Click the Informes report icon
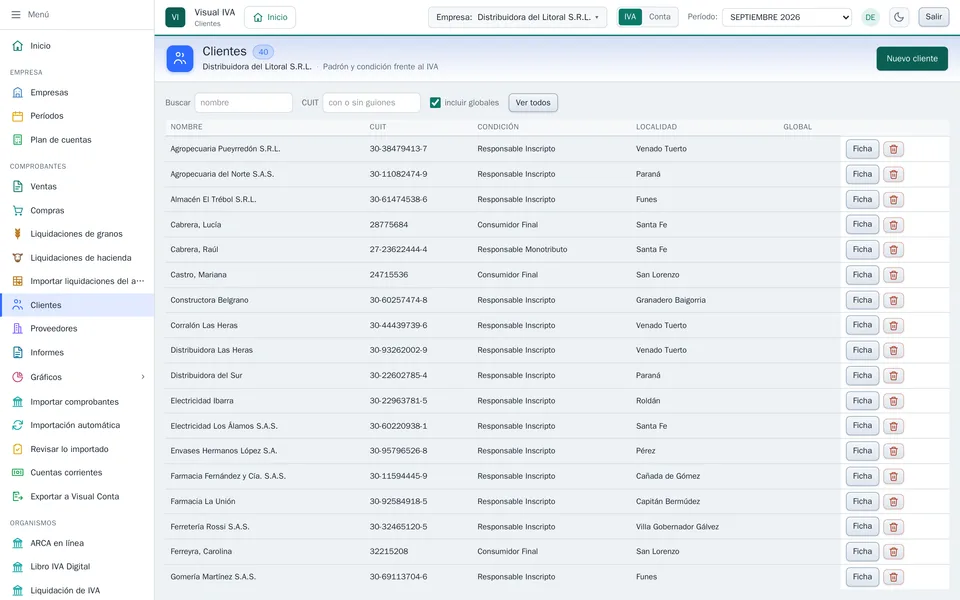This screenshot has width=960, height=600. (x=18, y=353)
